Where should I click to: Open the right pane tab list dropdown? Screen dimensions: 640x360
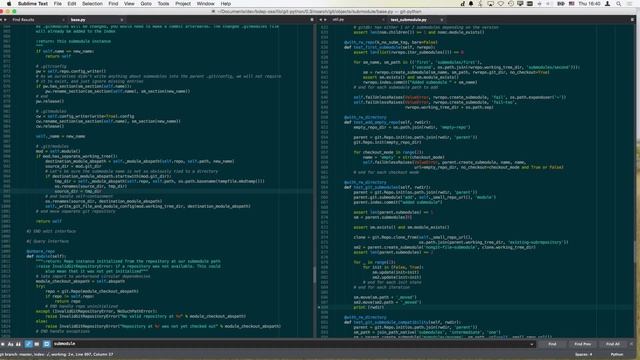[x=632, y=20]
